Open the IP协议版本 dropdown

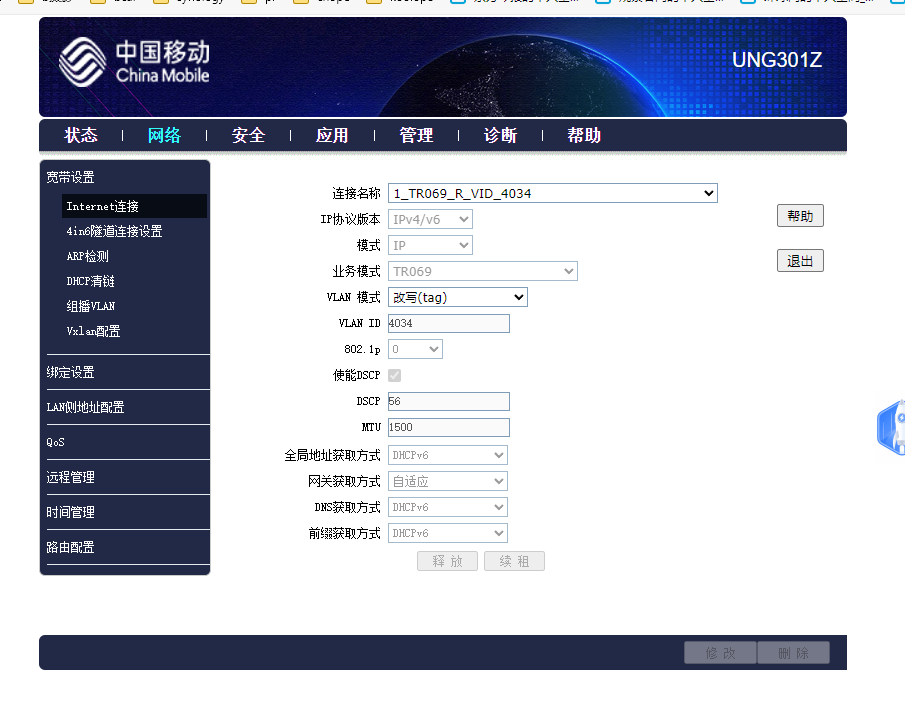pos(430,219)
